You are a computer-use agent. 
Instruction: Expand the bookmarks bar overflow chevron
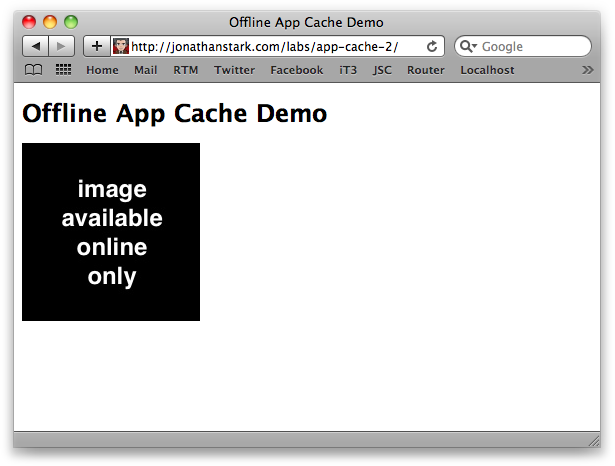[x=587, y=70]
